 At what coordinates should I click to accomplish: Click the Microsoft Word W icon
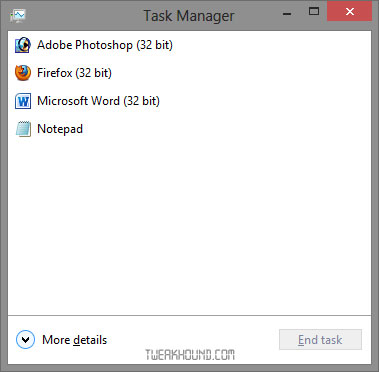[23, 101]
